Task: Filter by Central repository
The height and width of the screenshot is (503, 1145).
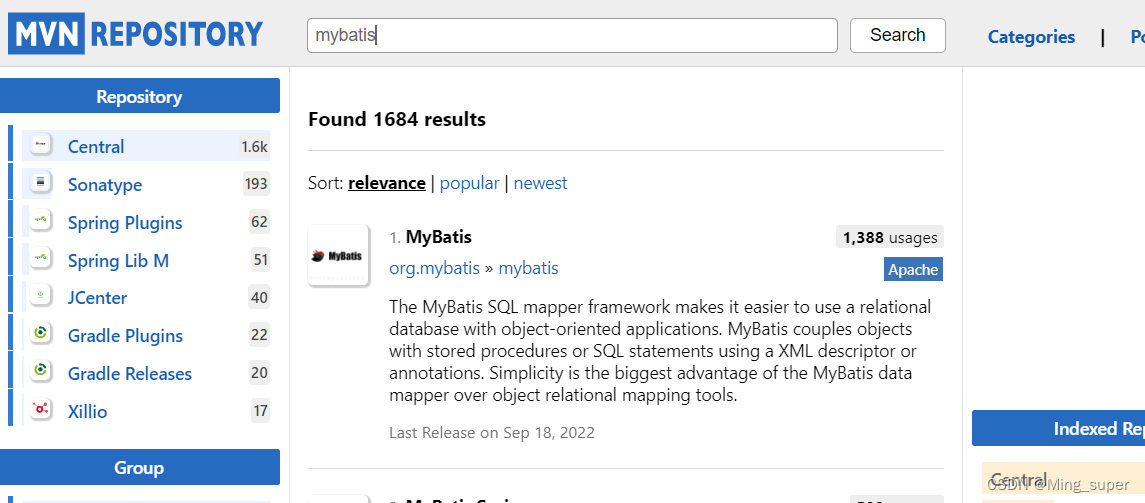Action: tap(96, 147)
